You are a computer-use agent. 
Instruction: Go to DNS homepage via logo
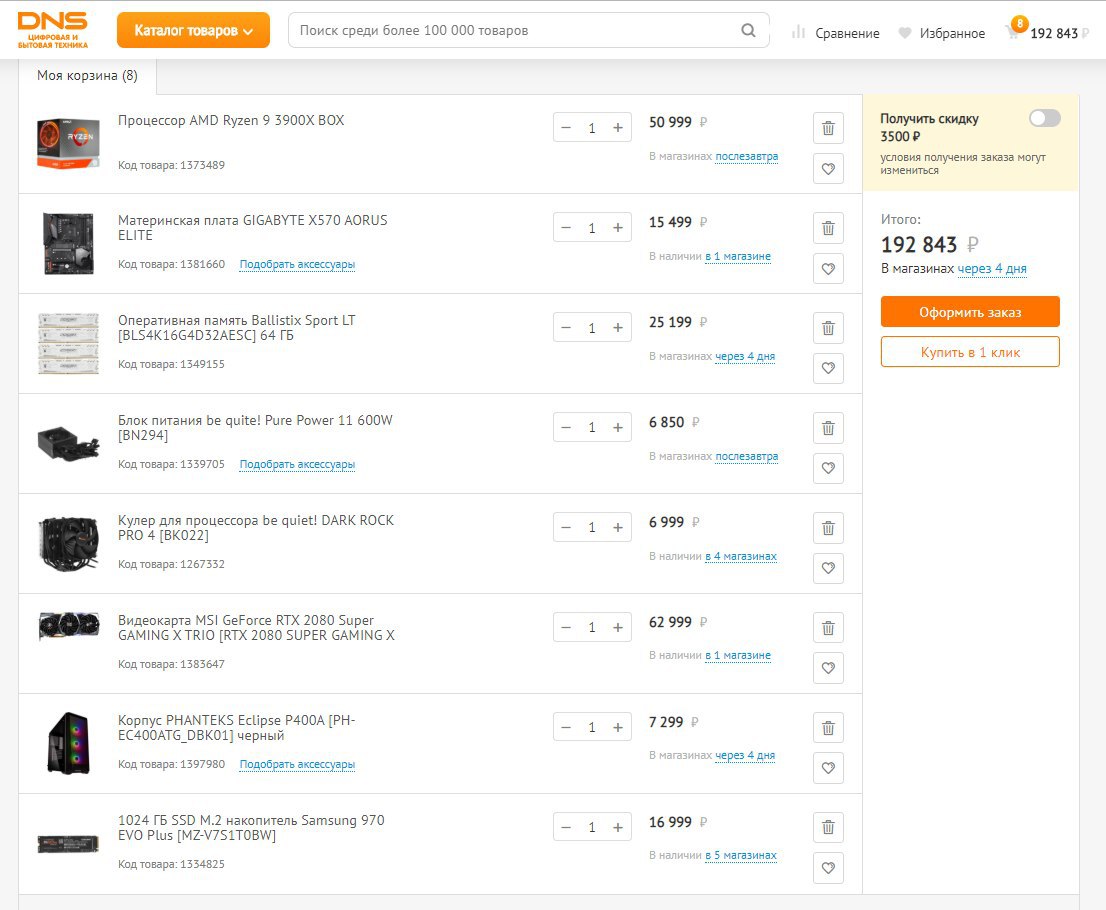[x=53, y=30]
